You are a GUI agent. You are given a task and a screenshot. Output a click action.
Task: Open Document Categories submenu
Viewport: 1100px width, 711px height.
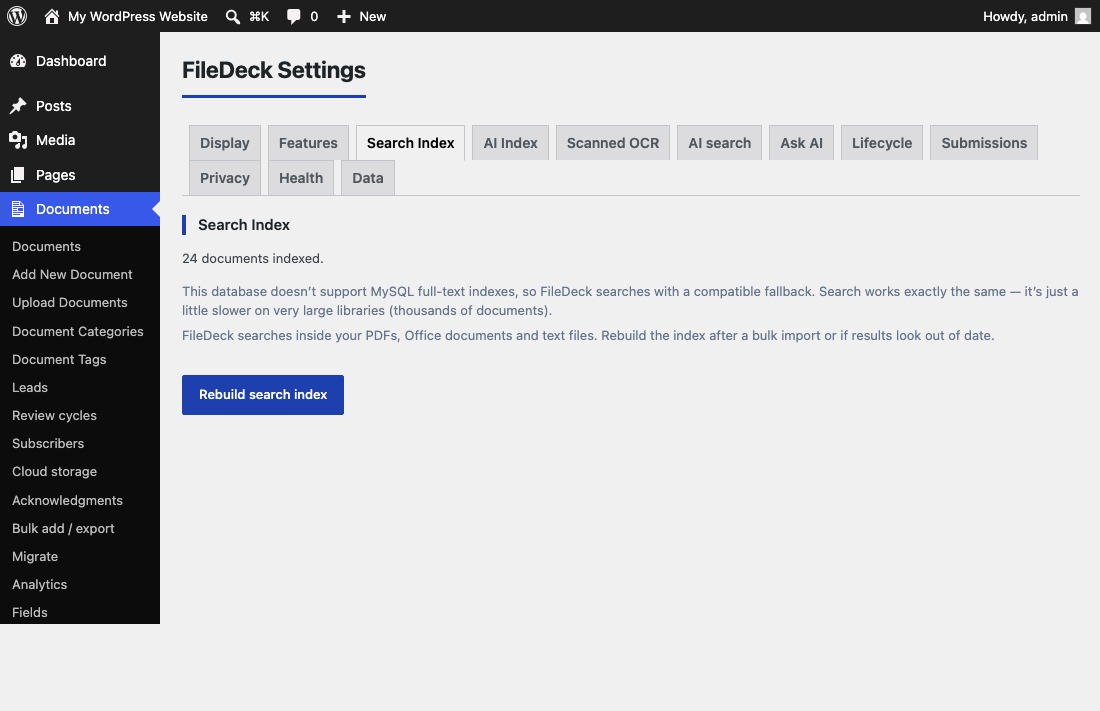tap(77, 331)
